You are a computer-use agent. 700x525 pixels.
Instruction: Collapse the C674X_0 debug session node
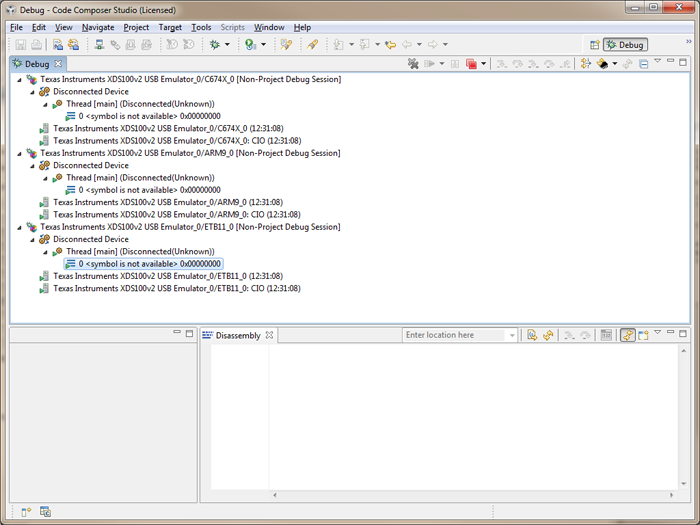[19, 79]
